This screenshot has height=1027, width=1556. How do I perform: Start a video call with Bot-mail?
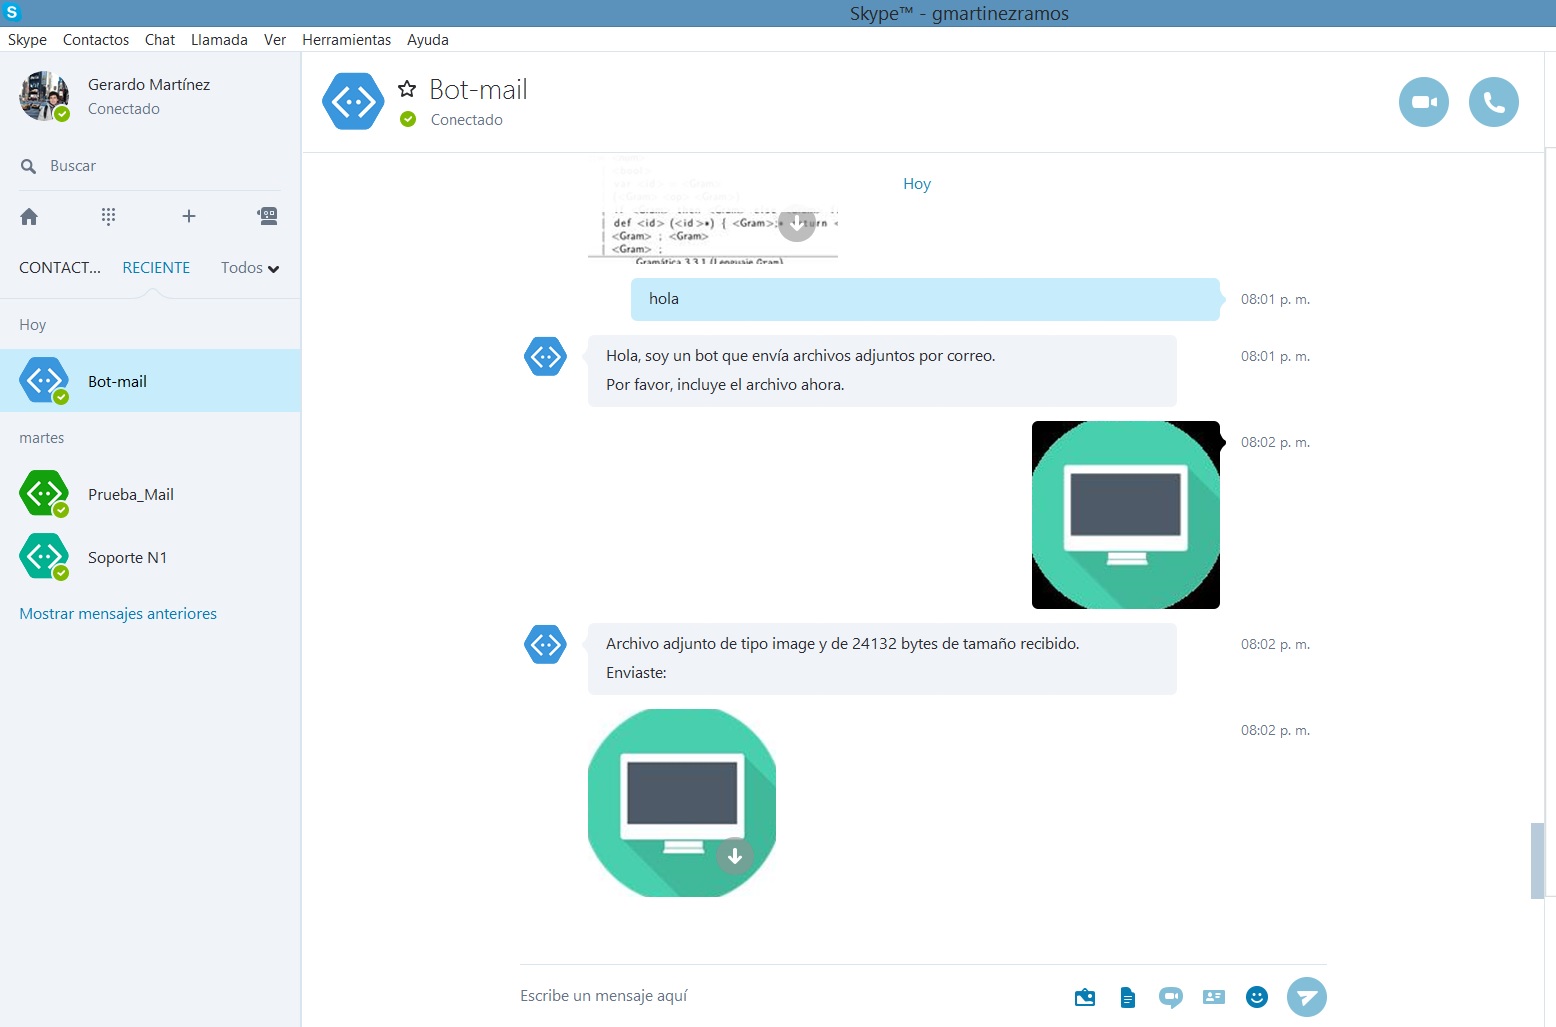[1423, 102]
